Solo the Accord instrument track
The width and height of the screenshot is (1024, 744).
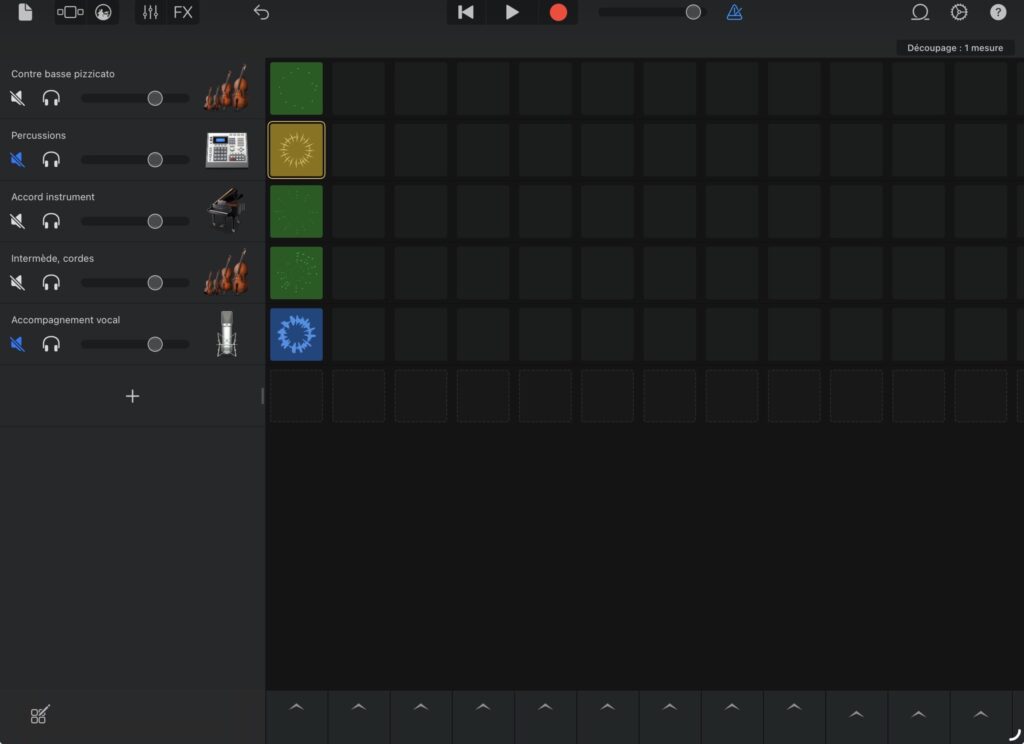(51, 221)
